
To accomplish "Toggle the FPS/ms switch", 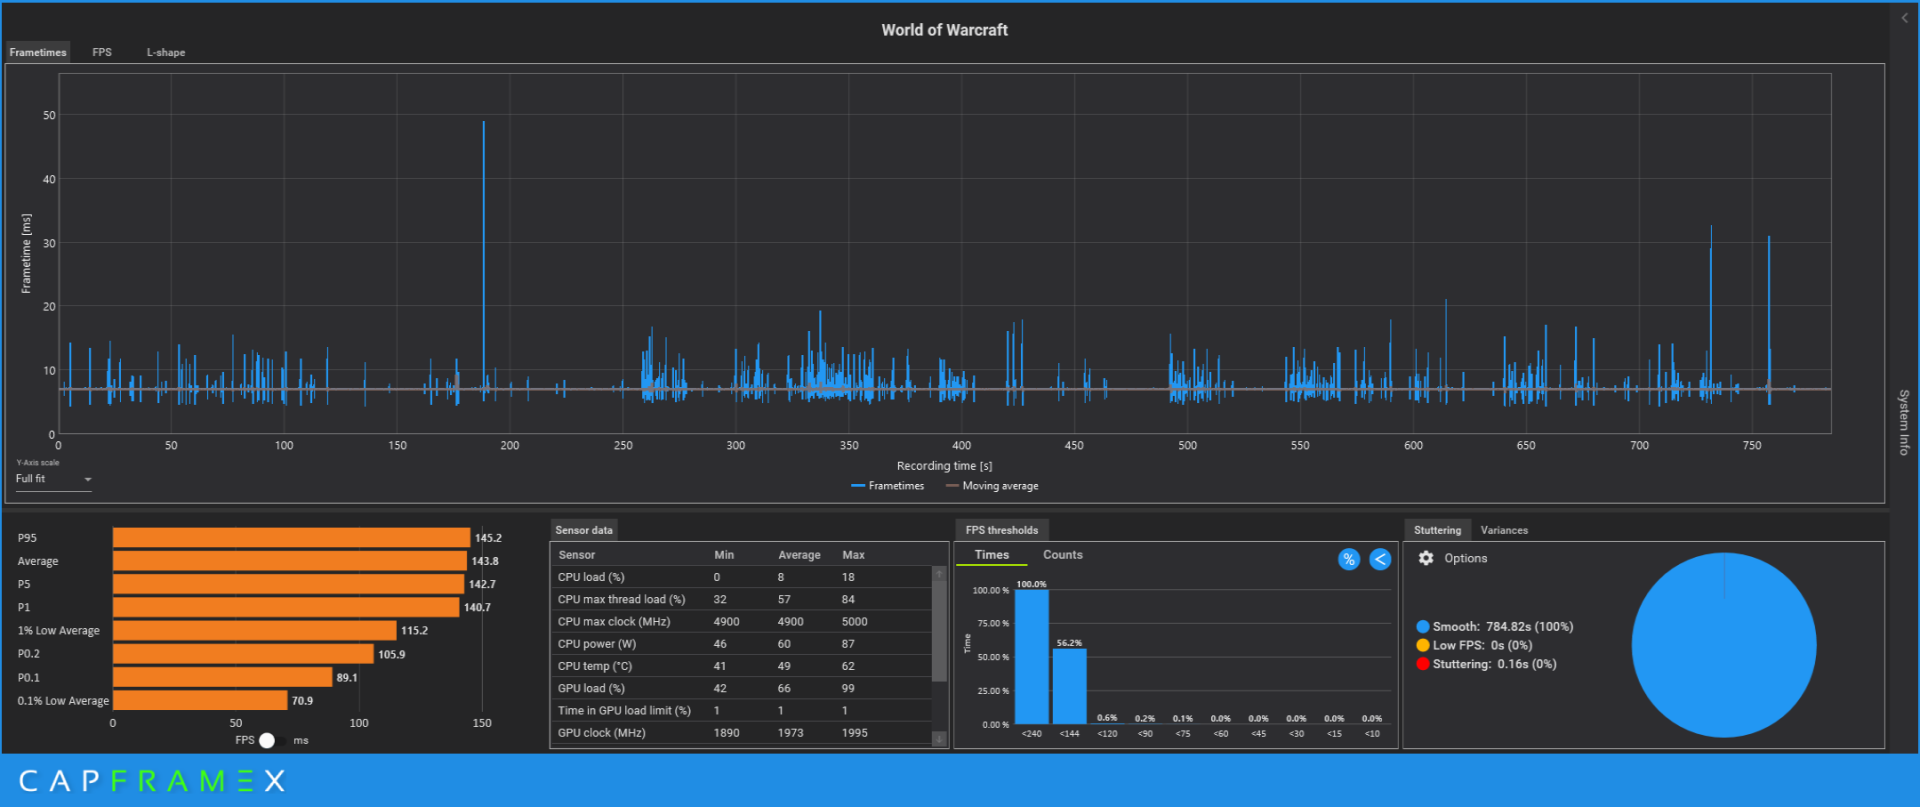I will coord(268,740).
